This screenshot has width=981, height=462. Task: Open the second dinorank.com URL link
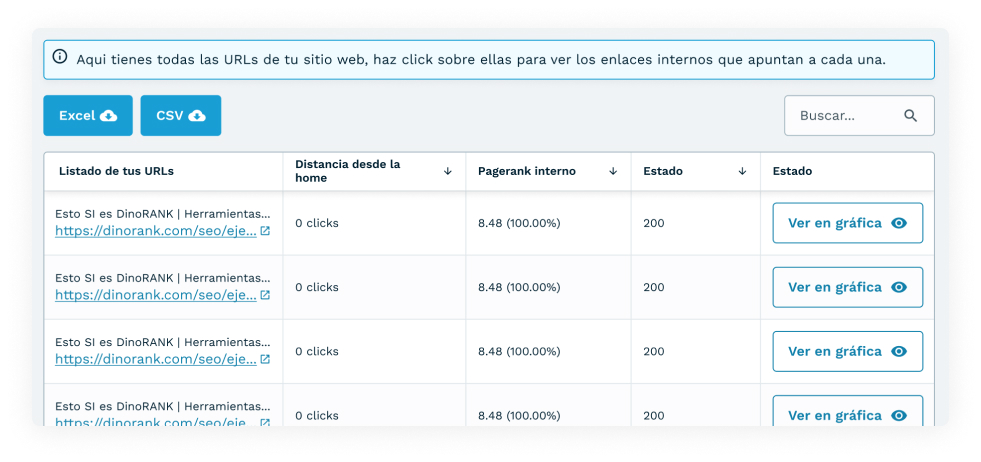[156, 295]
